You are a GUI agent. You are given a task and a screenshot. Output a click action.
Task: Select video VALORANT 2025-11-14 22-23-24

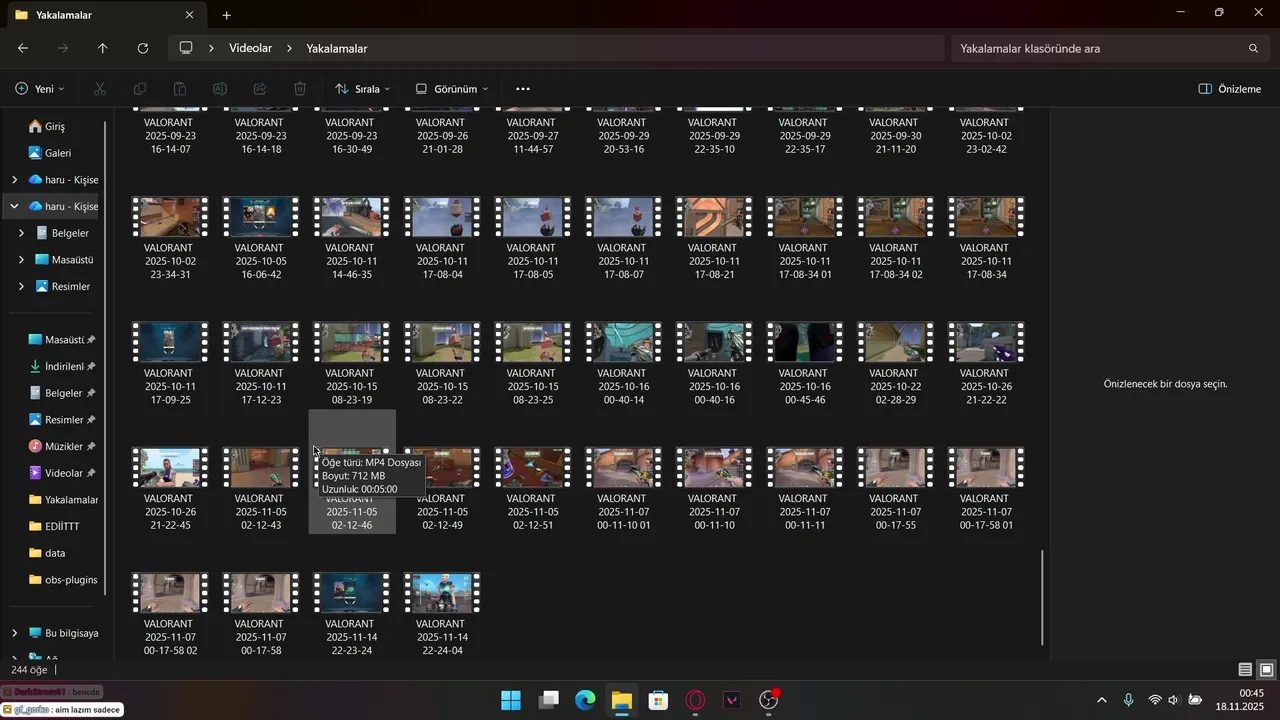click(x=350, y=614)
